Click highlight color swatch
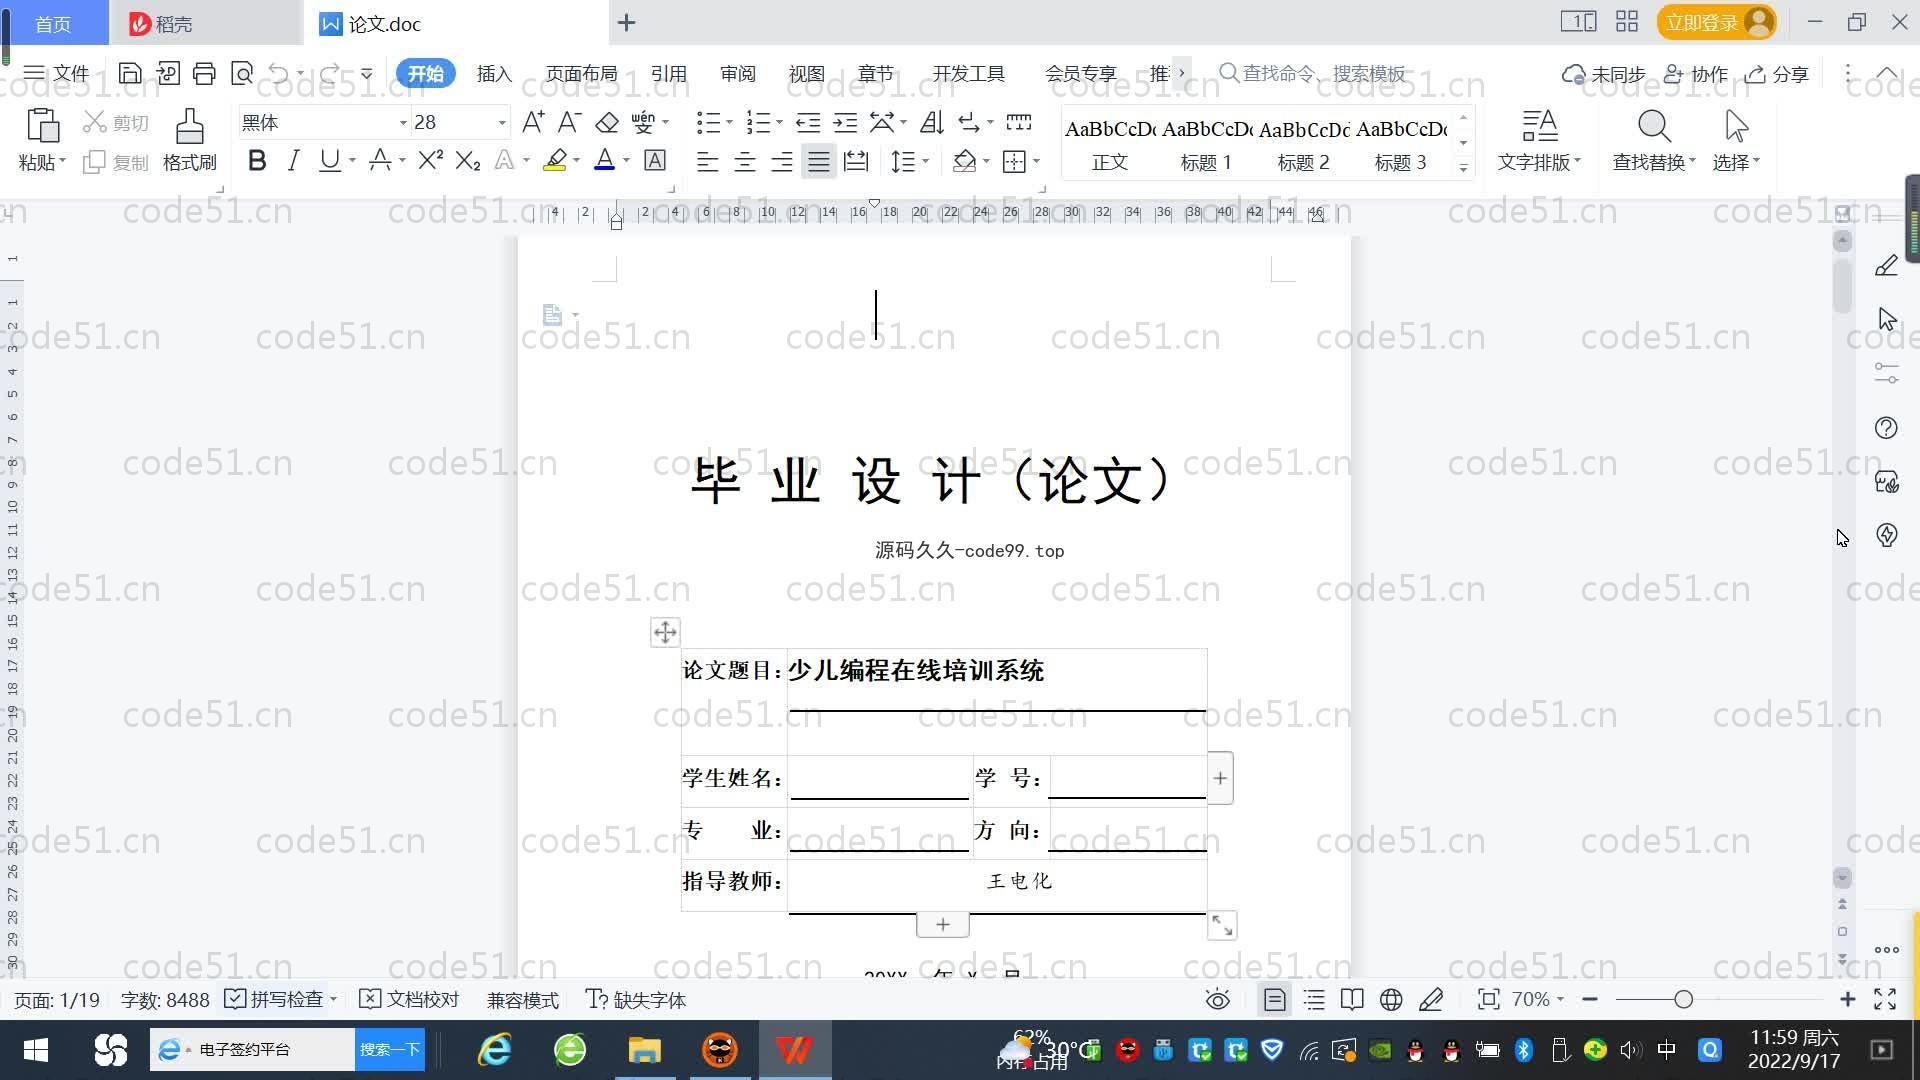1920x1080 pixels. pyautogui.click(x=555, y=160)
